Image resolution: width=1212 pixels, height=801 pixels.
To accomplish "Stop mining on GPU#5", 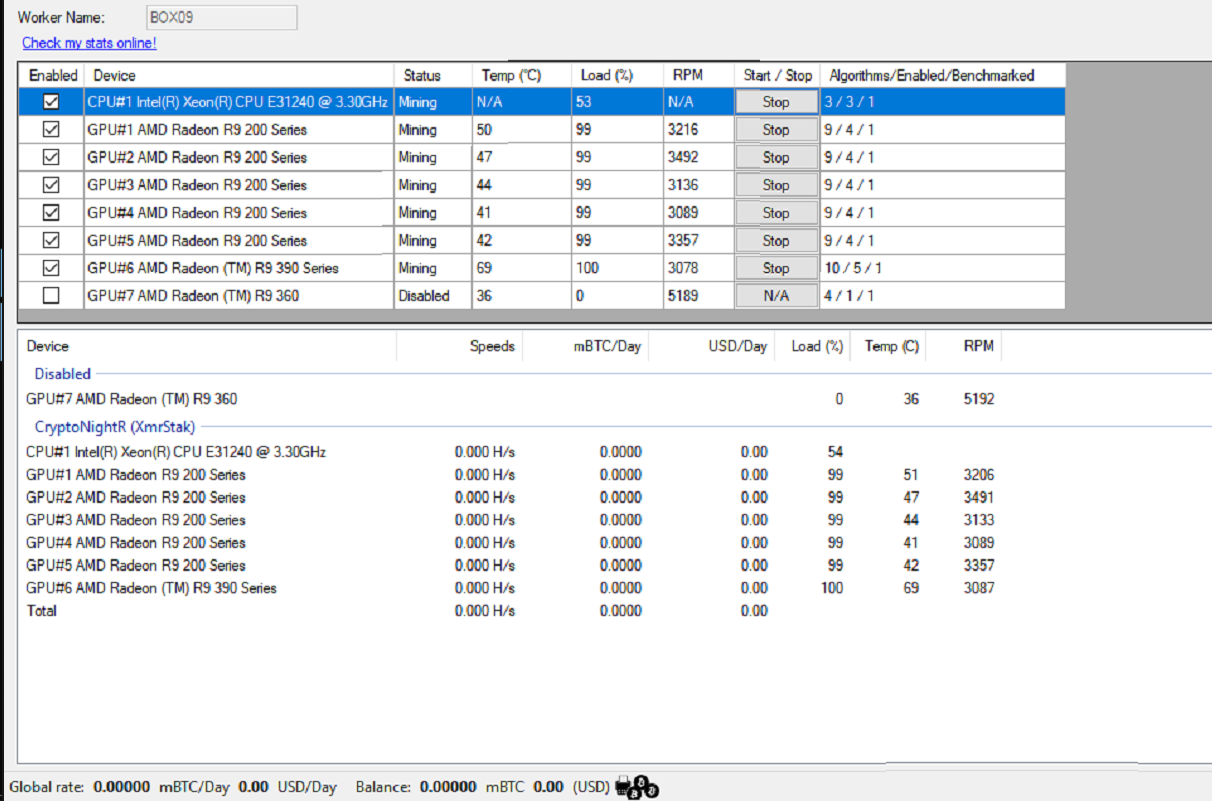I will click(x=776, y=240).
